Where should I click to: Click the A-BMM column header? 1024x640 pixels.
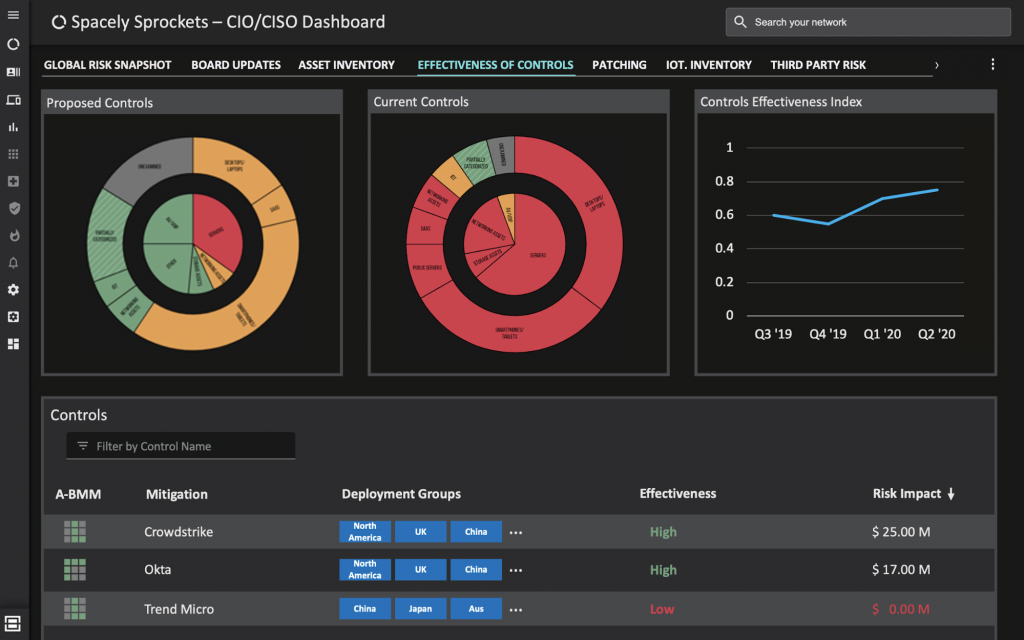pos(78,494)
